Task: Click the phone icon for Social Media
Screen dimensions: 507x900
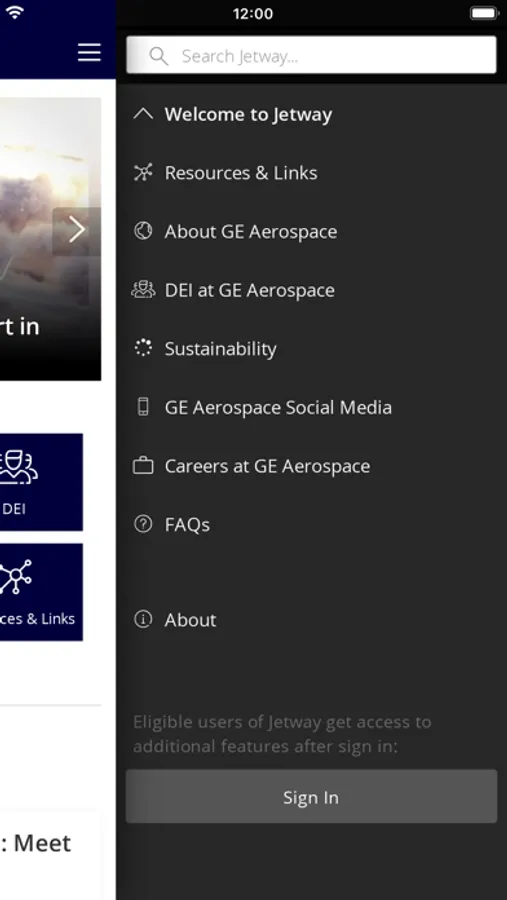Action: (143, 406)
